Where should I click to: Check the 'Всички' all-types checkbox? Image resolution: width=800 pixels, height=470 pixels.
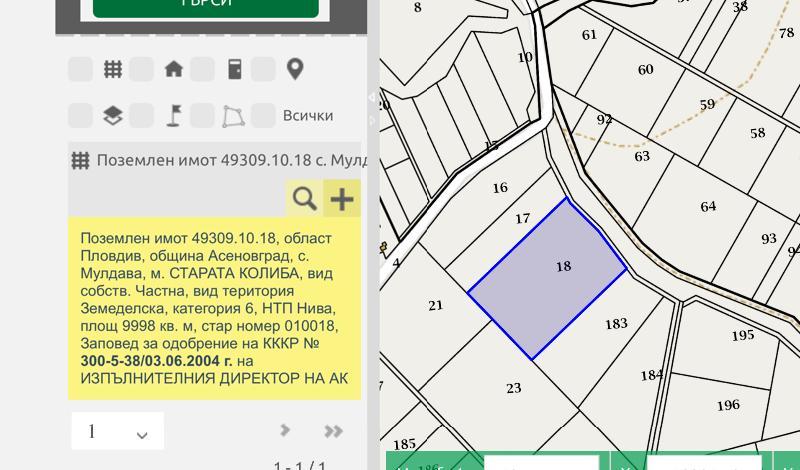click(x=263, y=115)
